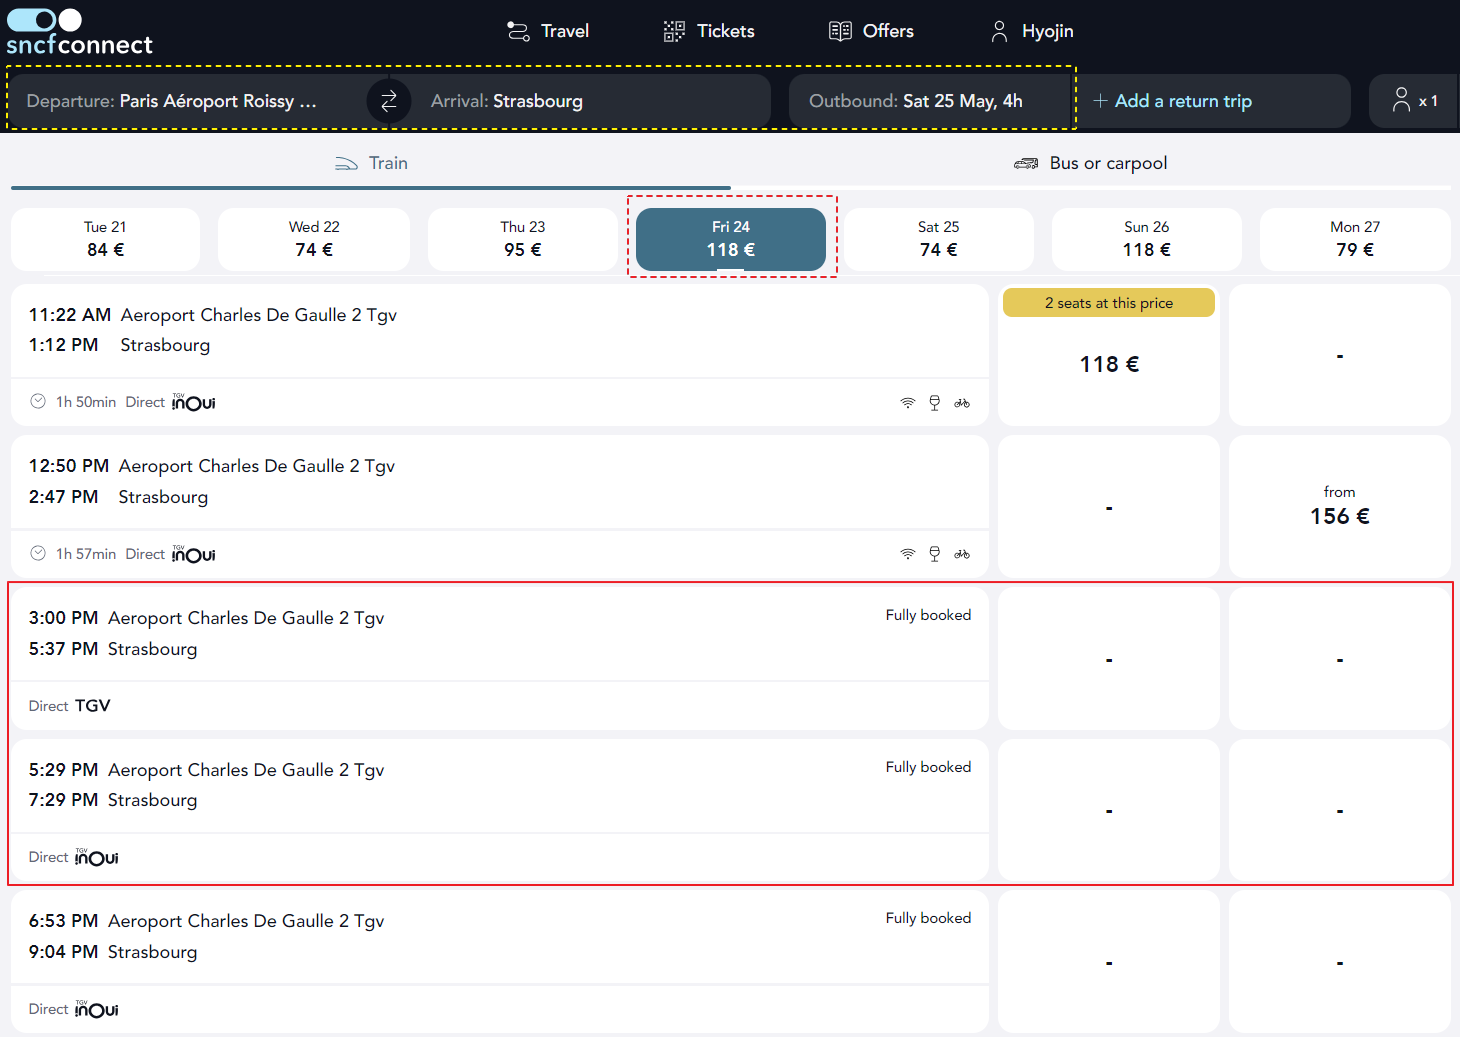Image resolution: width=1460 pixels, height=1037 pixels.
Task: Click the train icon in the Train tab
Action: coord(346,164)
